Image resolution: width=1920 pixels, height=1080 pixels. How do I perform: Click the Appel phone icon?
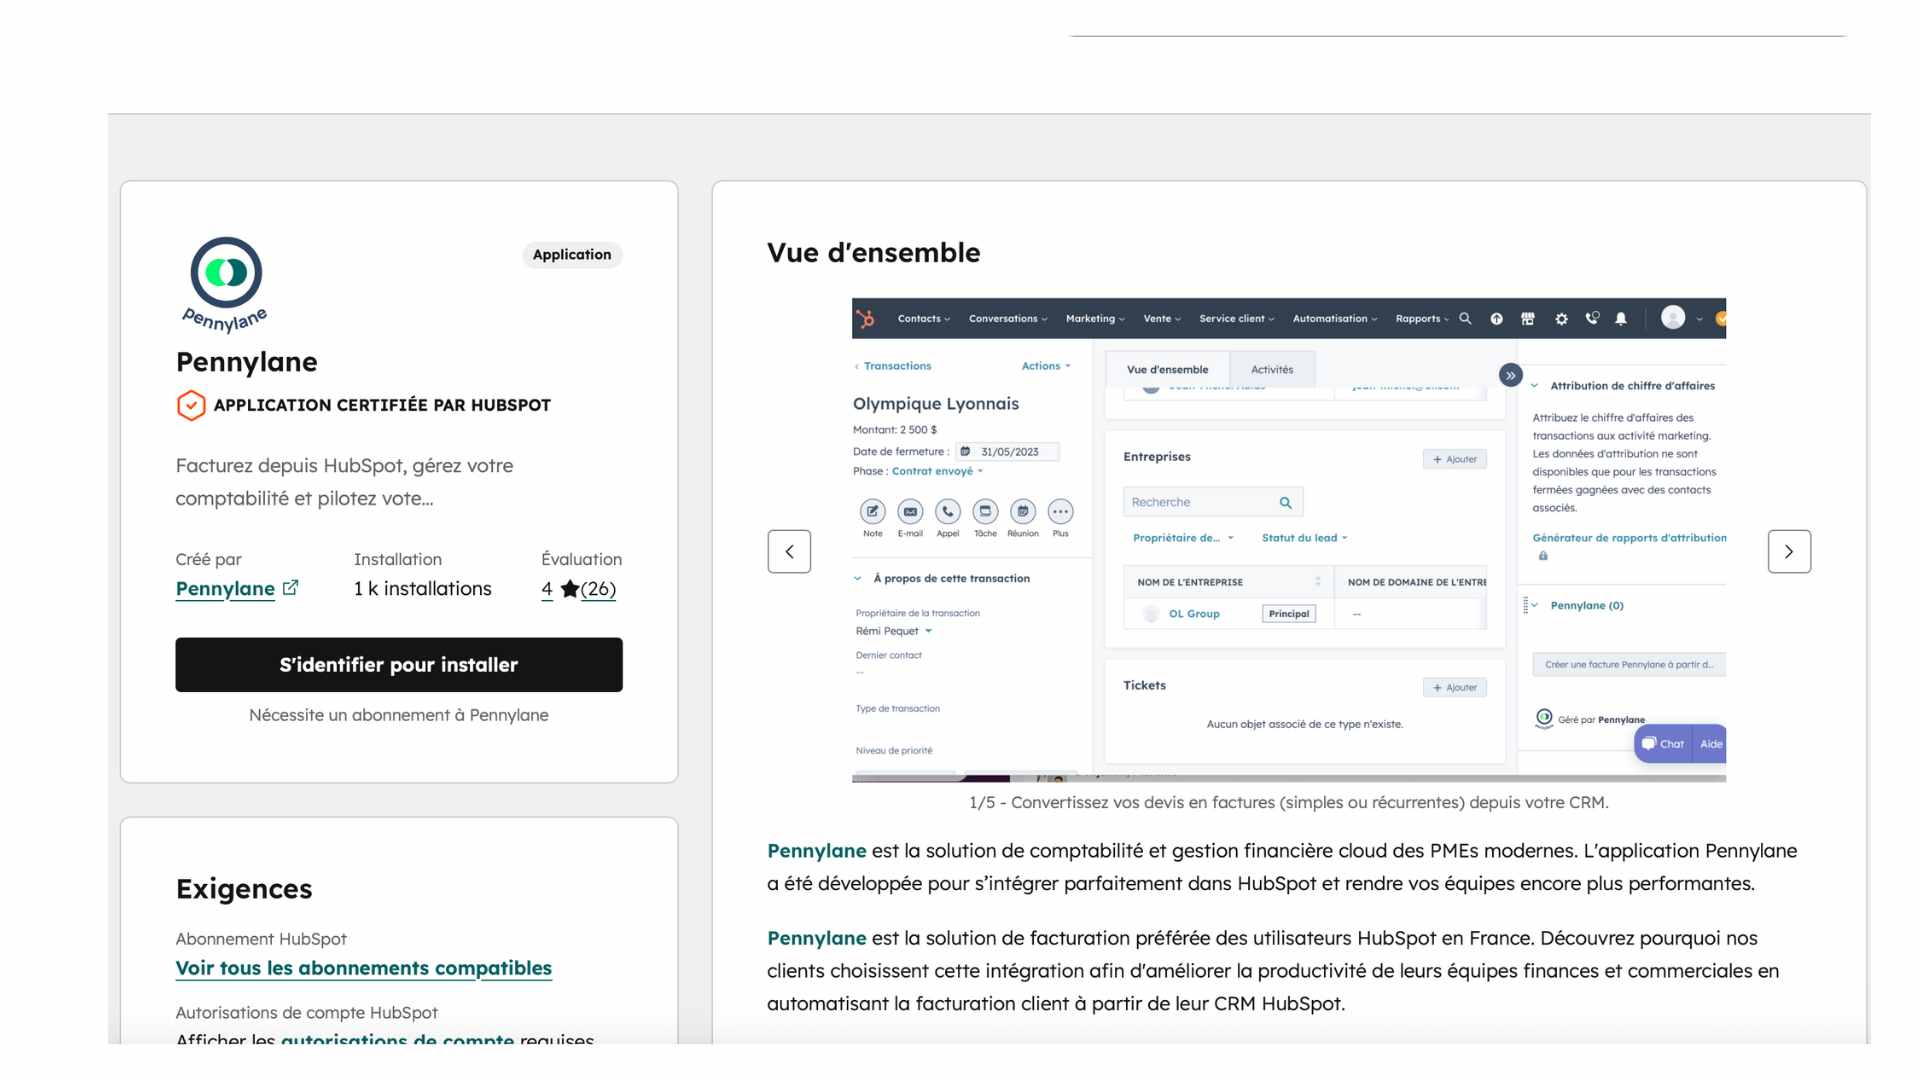click(x=947, y=512)
